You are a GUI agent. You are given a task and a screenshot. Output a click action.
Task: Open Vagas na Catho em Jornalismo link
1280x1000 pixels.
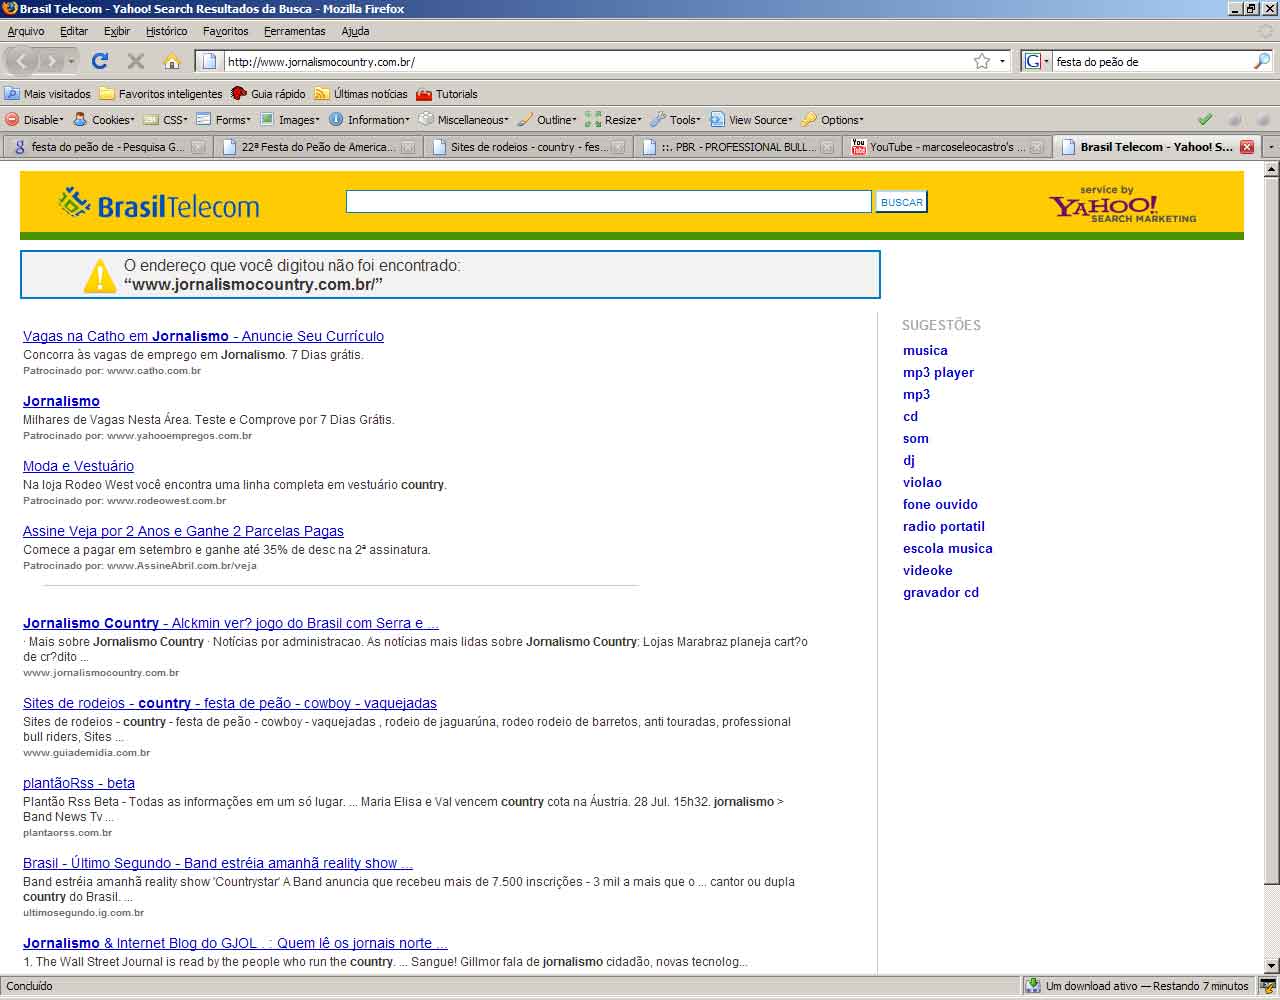click(203, 336)
